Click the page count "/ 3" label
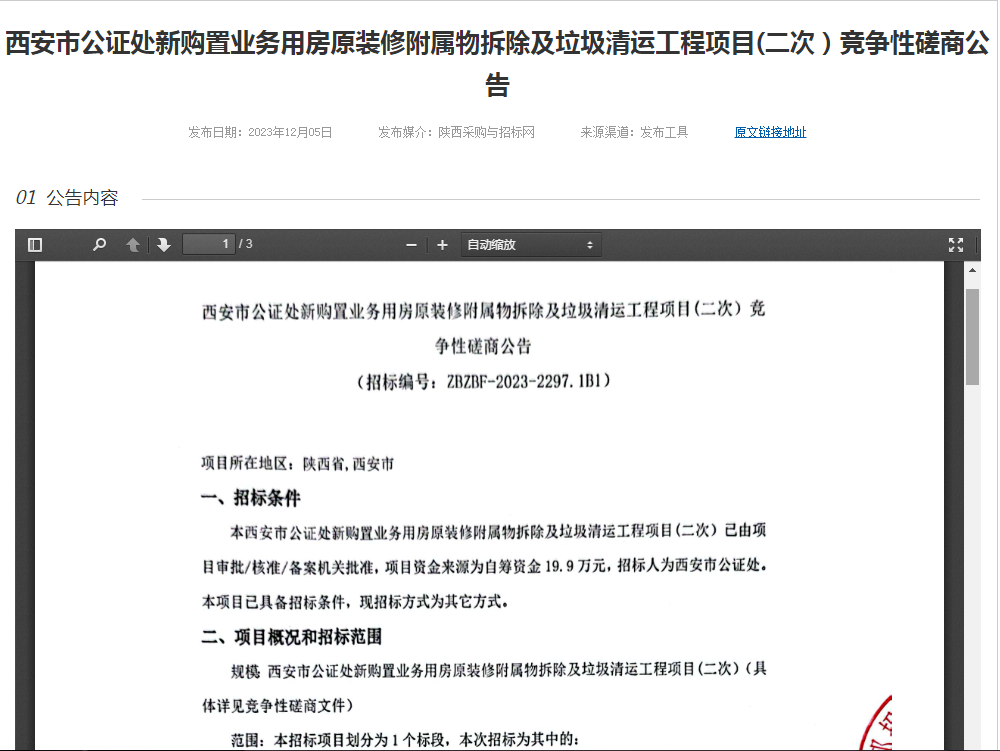Screen dimensions: 1000x751 click(x=246, y=244)
